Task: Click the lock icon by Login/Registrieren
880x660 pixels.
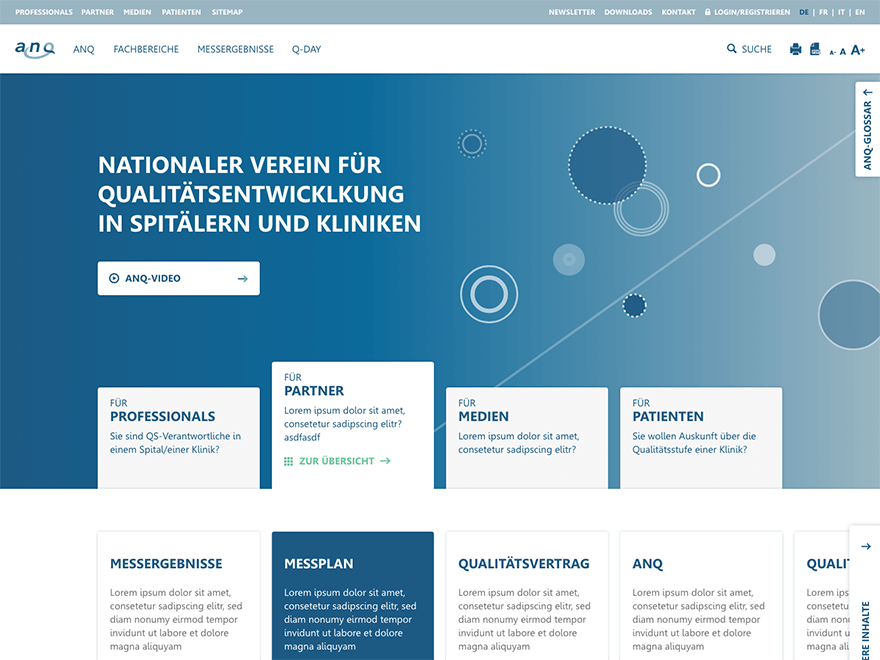Action: (708, 12)
